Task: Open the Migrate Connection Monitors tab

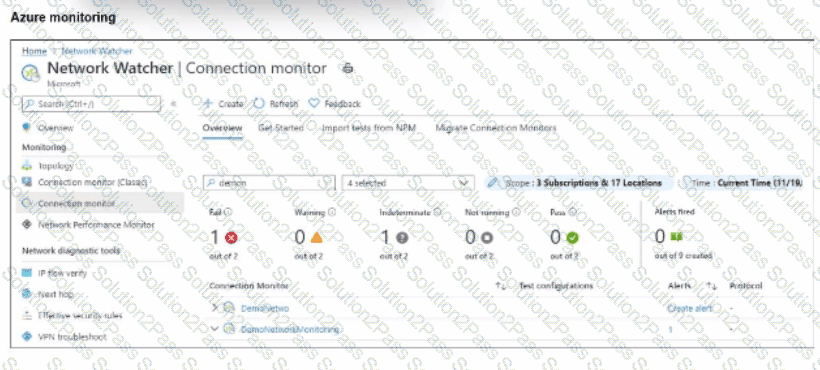Action: click(496, 128)
